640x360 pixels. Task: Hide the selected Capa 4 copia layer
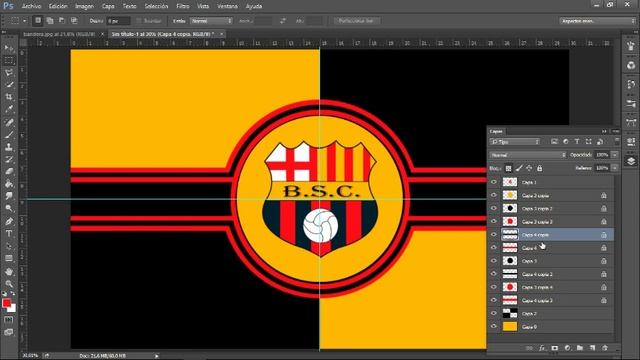point(494,234)
